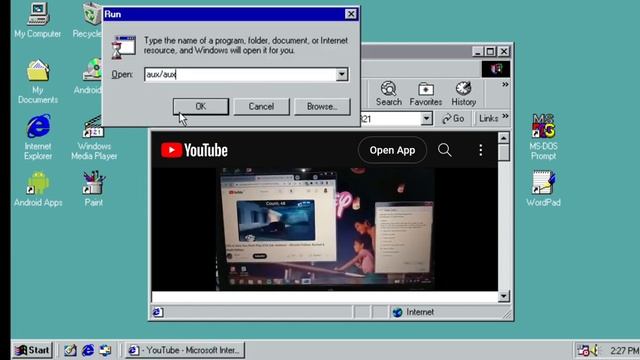
Task: Confirm the Run dialog with OK
Action: 200,107
